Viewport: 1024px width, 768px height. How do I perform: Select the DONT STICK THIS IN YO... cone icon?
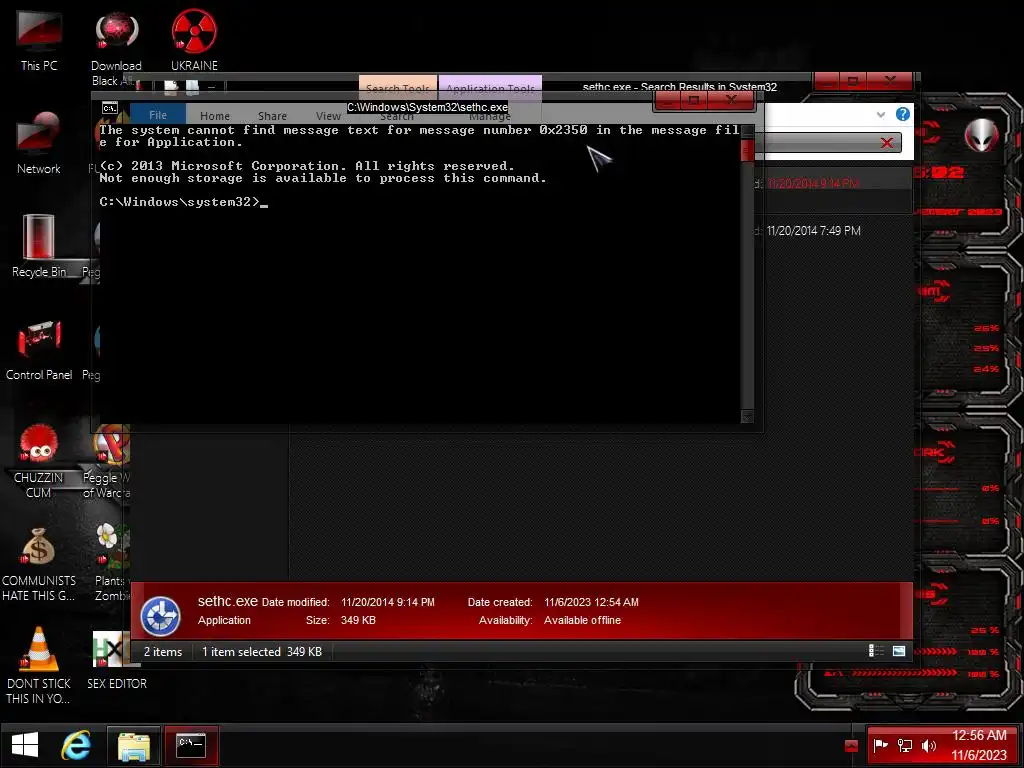[x=39, y=666]
